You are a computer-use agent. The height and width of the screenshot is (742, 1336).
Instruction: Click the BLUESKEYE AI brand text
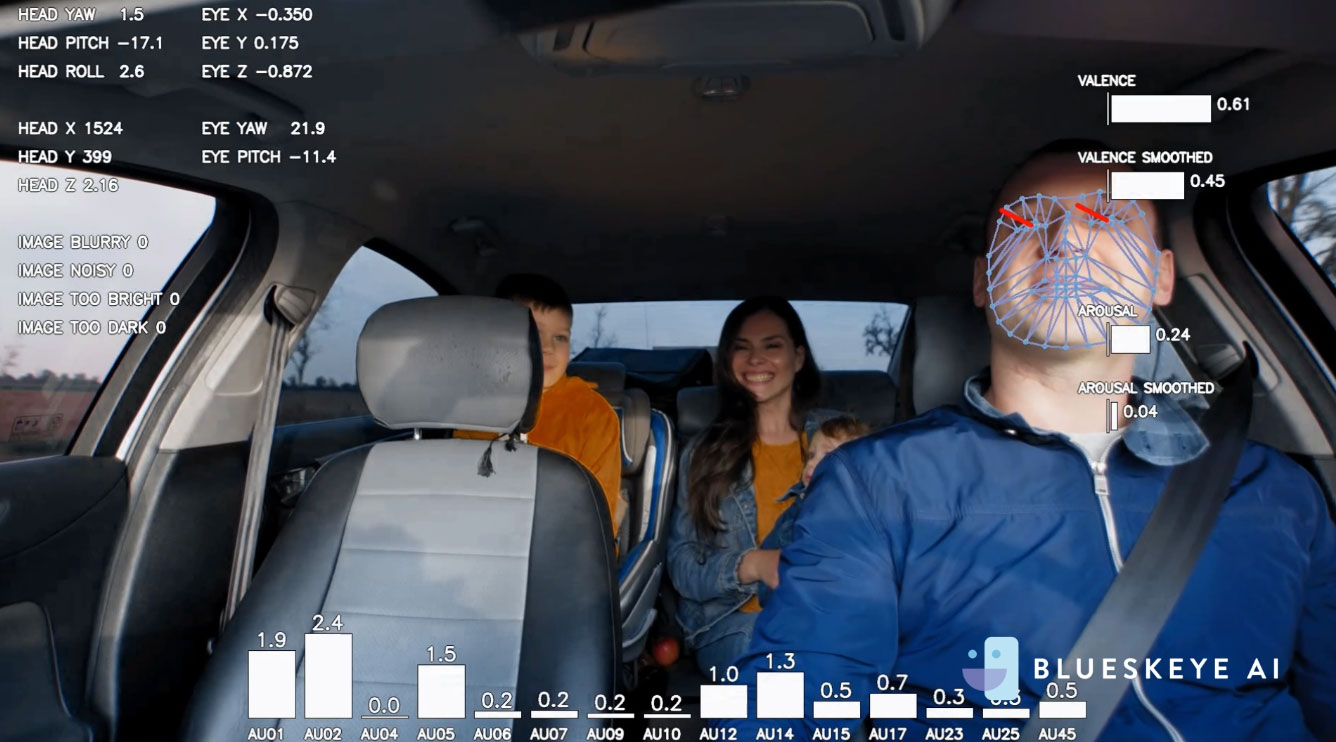pos(1155,670)
